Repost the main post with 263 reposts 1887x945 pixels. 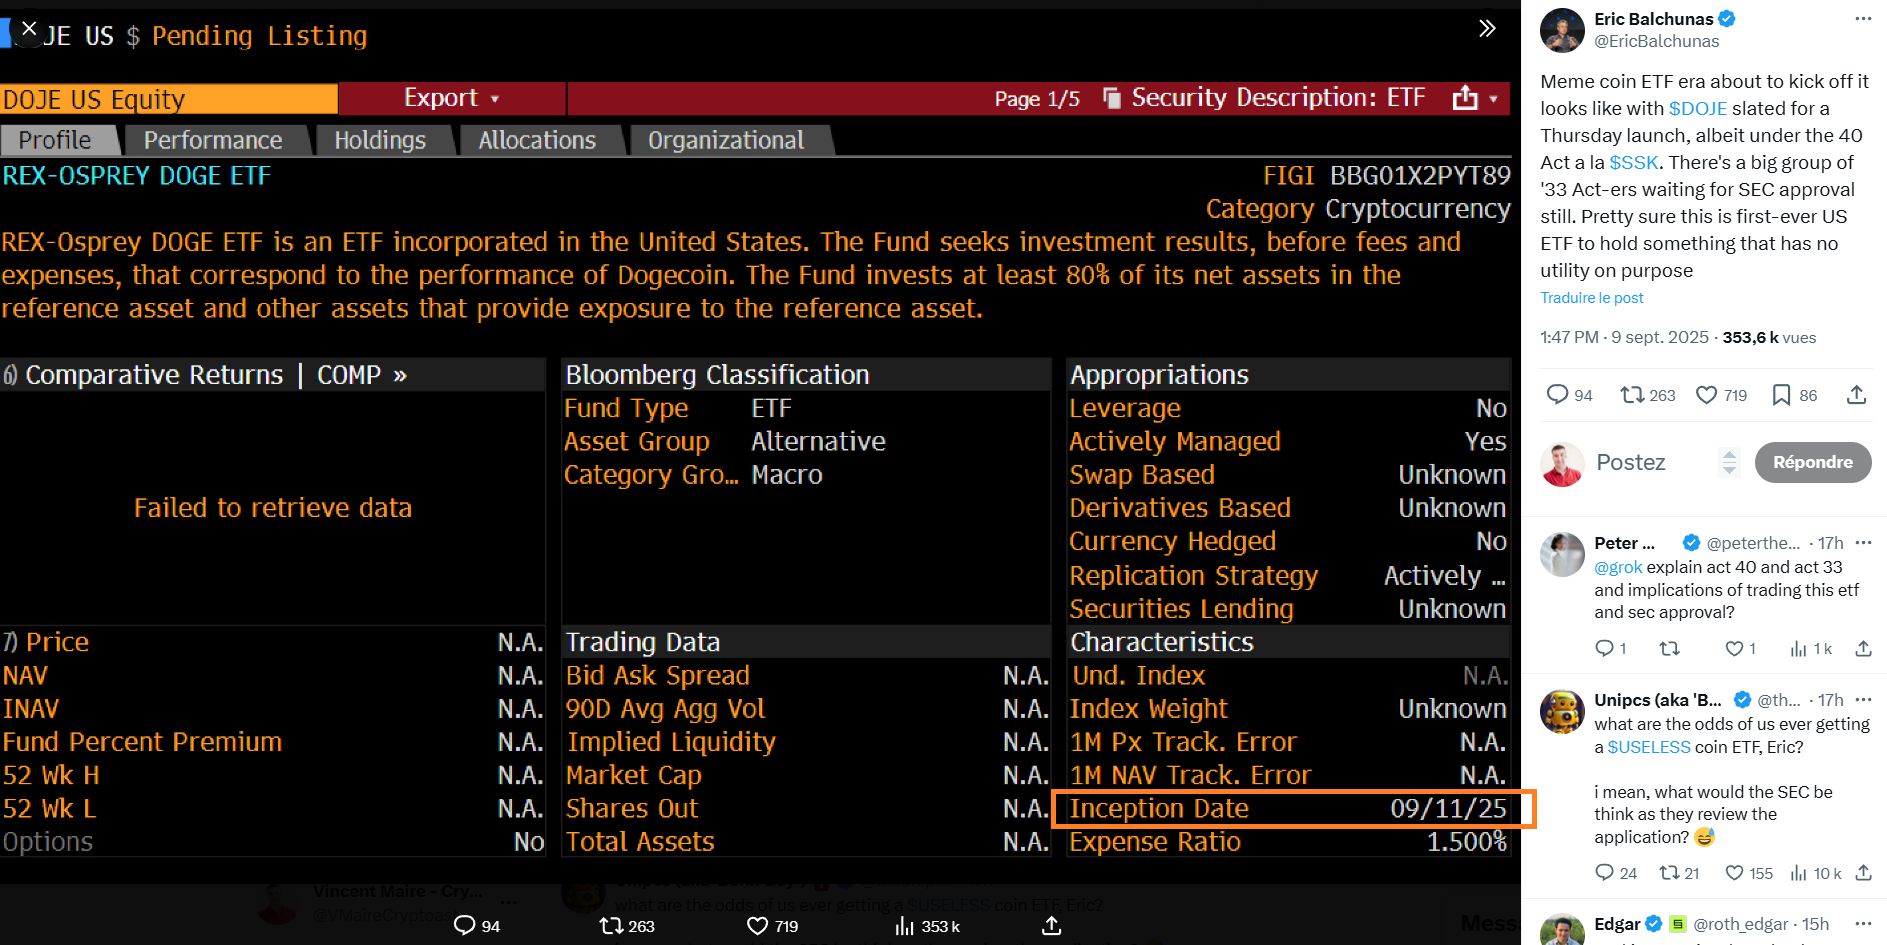click(1632, 395)
